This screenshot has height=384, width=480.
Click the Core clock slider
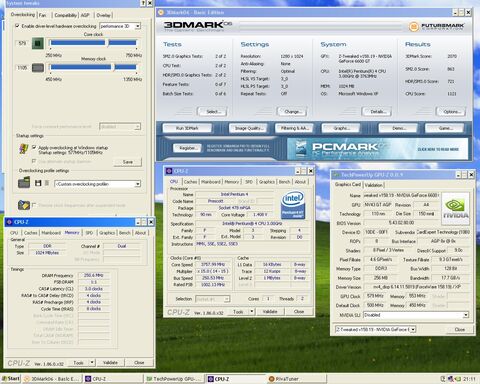coord(93,43)
